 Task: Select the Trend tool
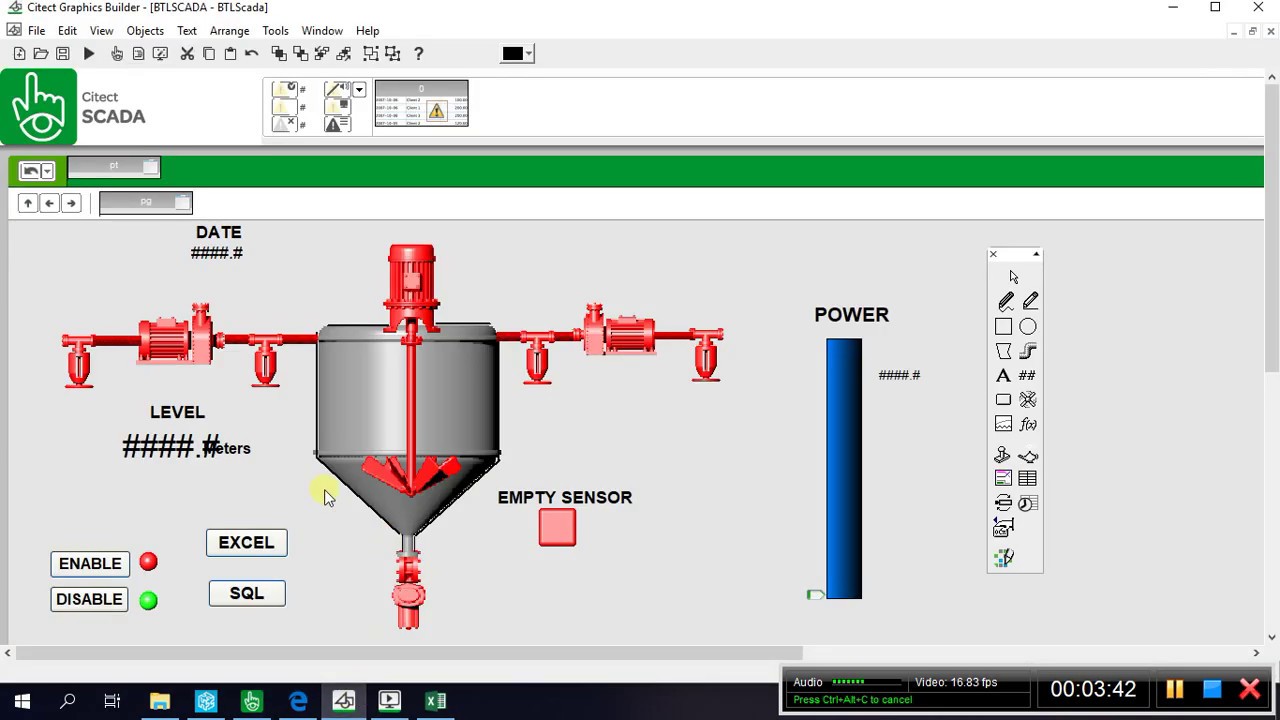point(1003,424)
